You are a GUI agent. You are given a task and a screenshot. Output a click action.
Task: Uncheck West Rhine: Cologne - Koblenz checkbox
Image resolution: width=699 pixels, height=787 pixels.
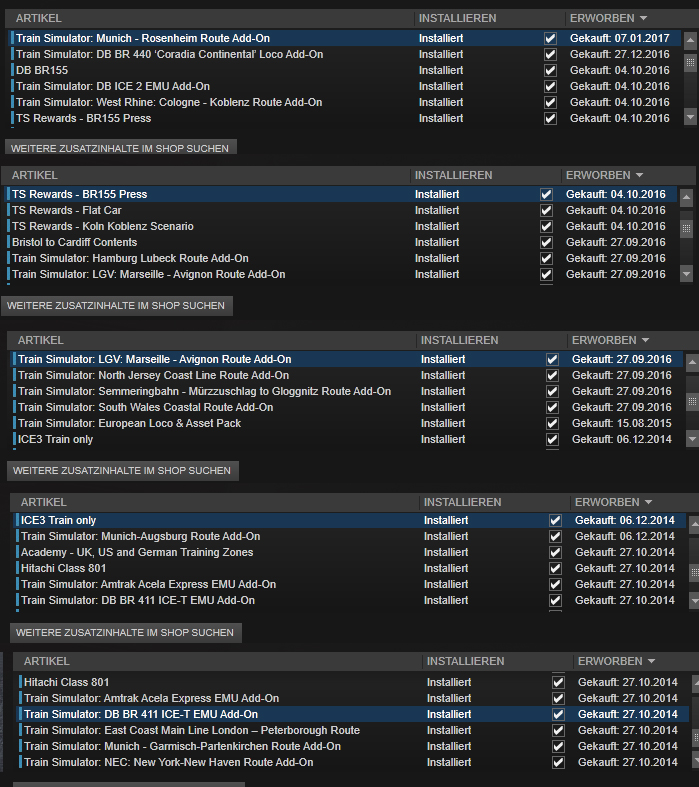[550, 102]
